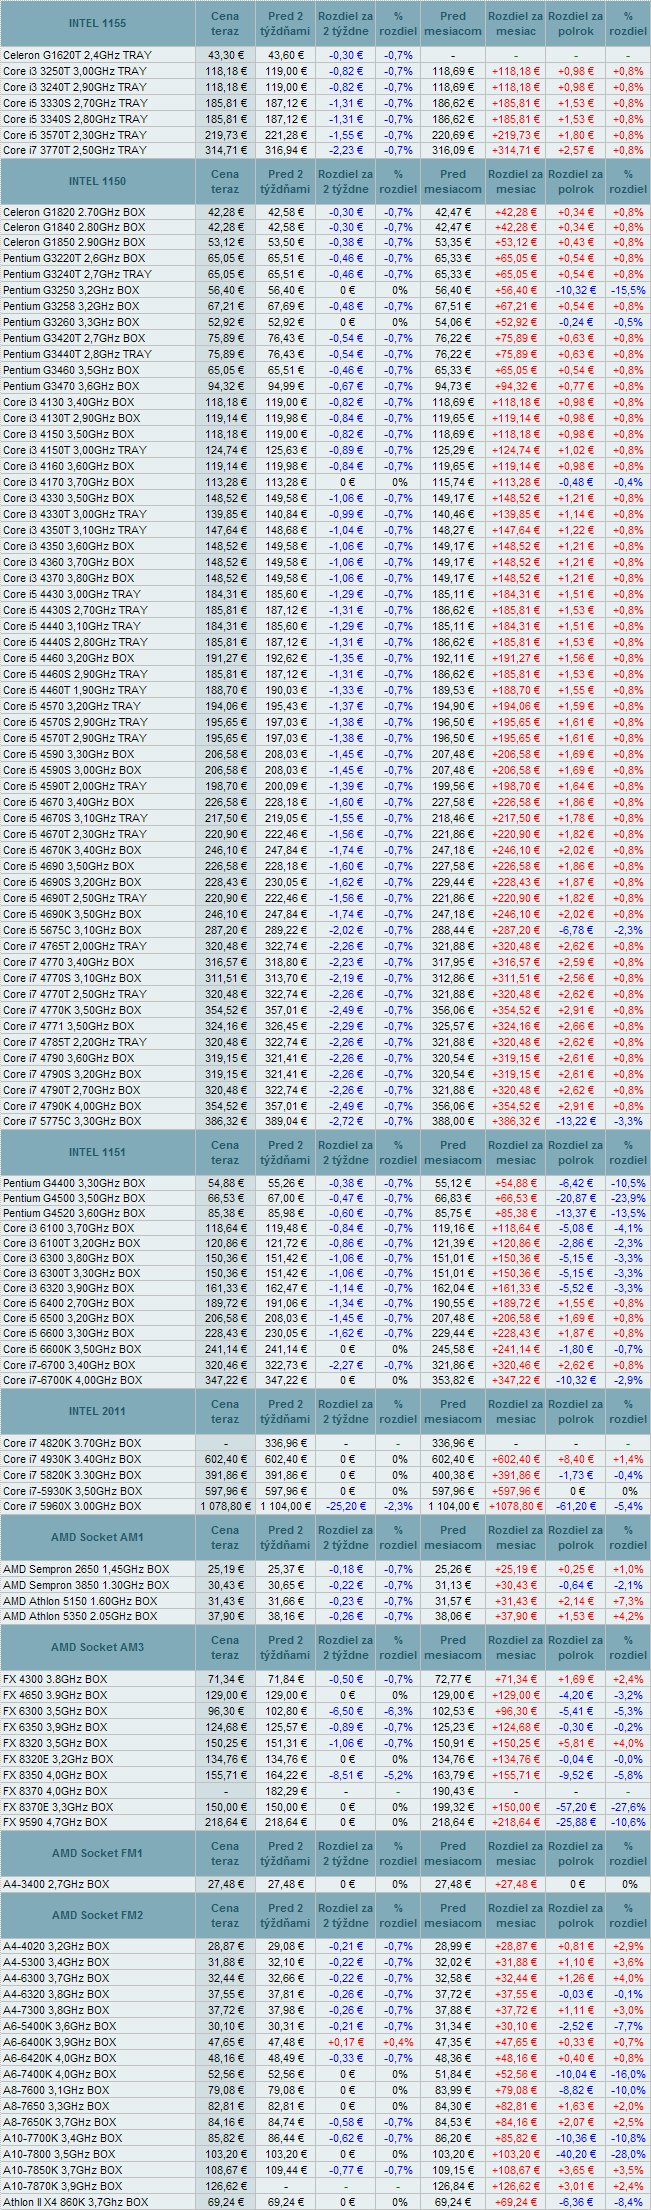Image resolution: width=651 pixels, height=2210 pixels.
Task: Select A4-4020 3,2GHz BOX
Action: (x=56, y=1947)
